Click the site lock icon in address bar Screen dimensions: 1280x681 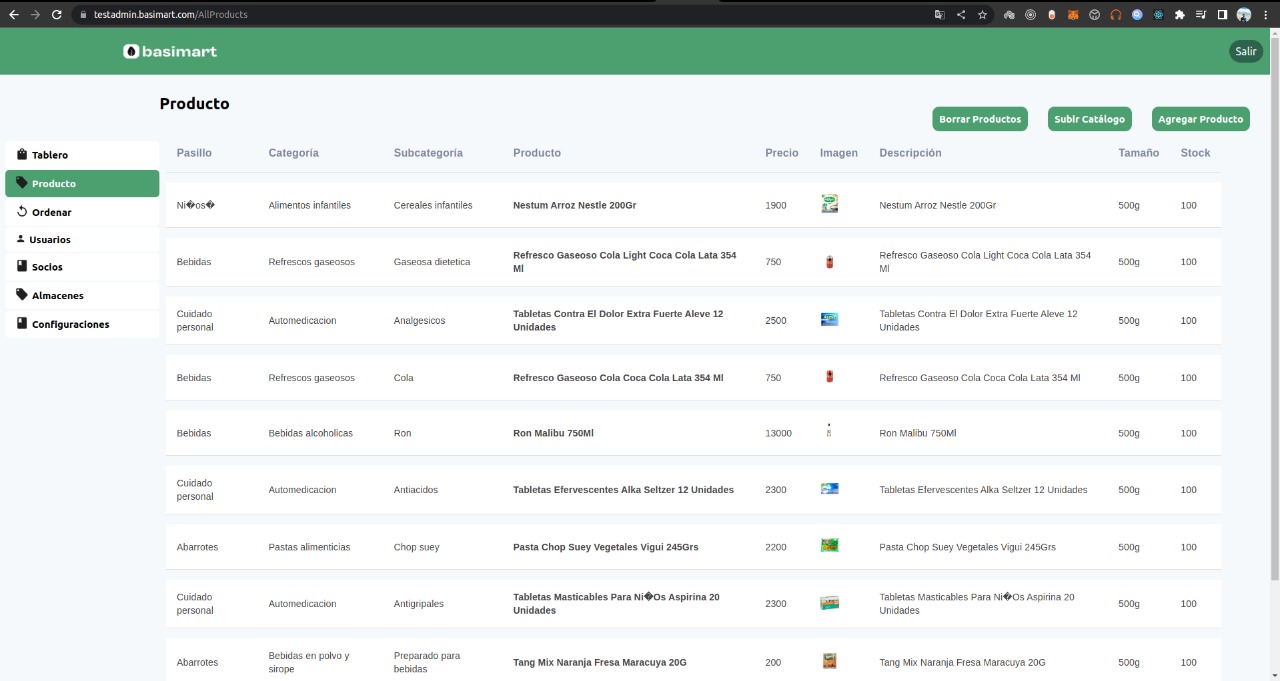tap(84, 14)
